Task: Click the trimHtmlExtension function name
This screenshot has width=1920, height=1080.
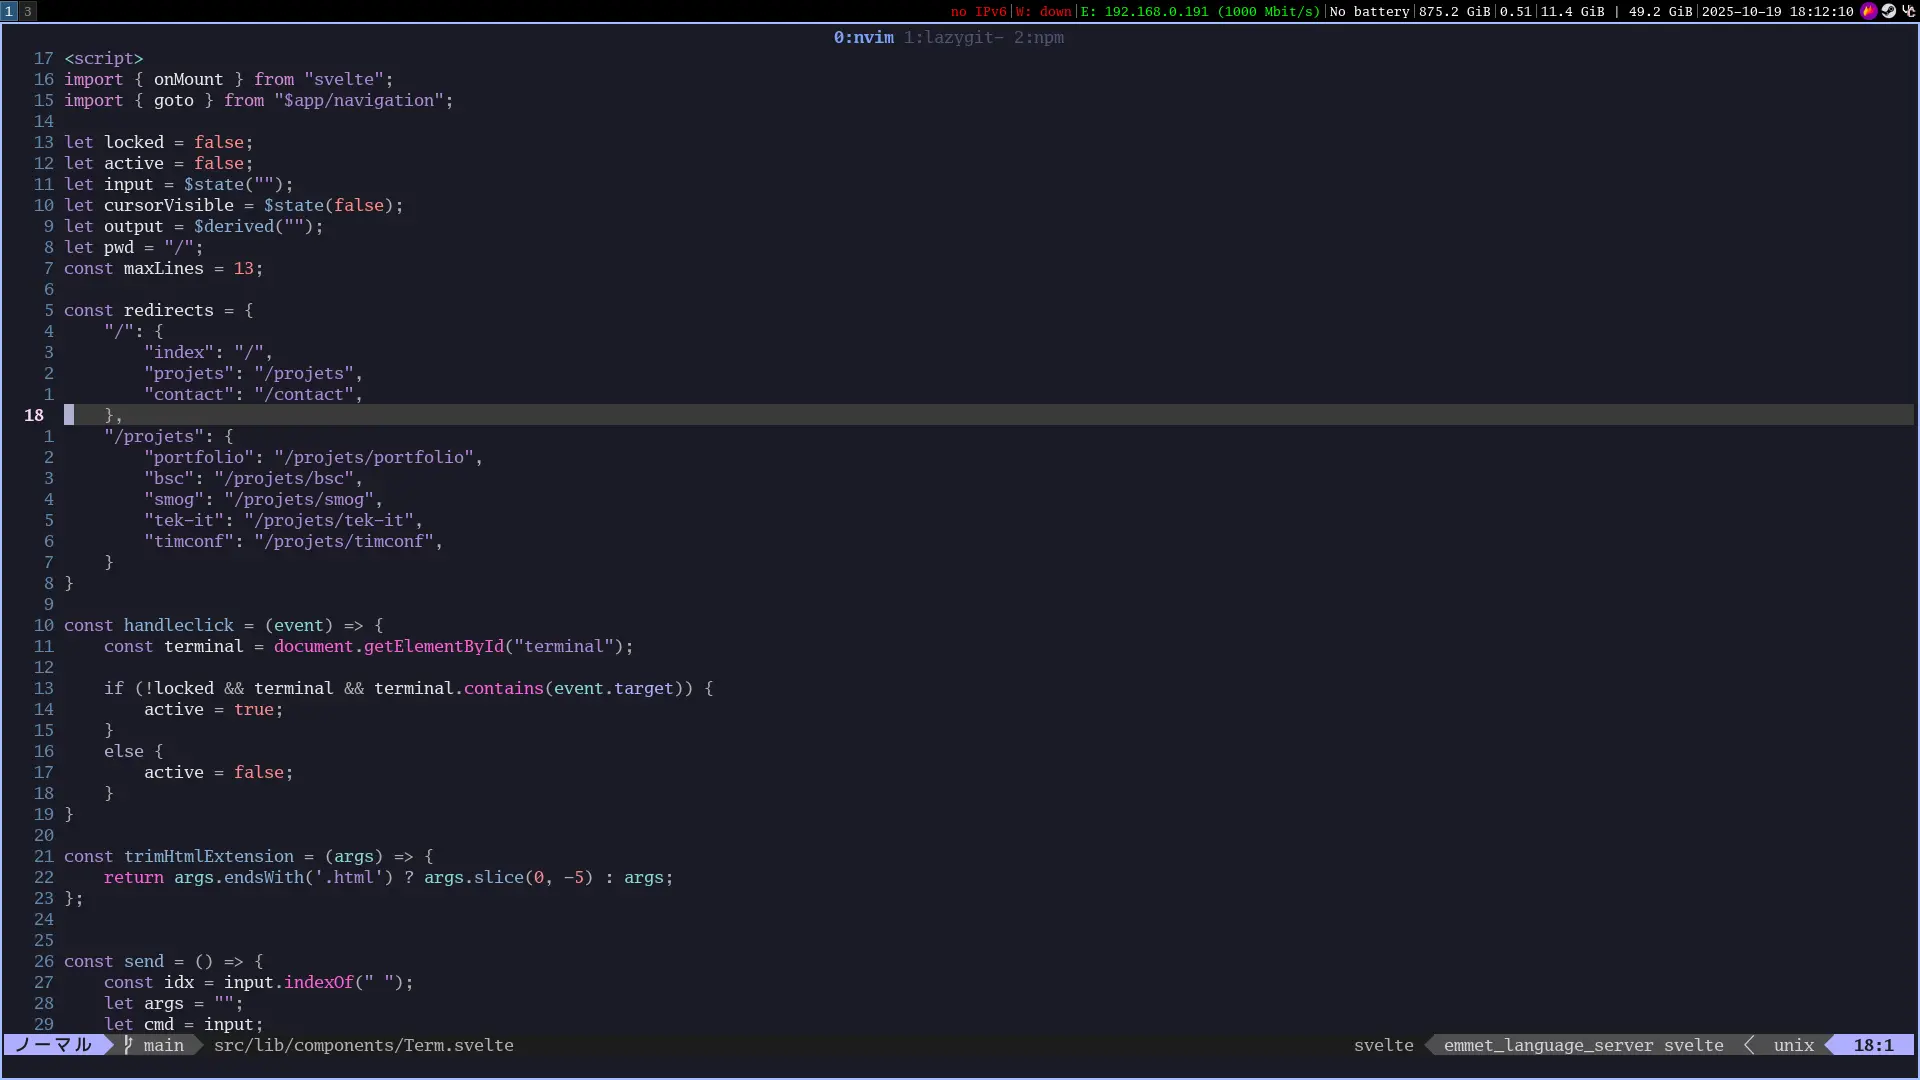Action: (208, 856)
